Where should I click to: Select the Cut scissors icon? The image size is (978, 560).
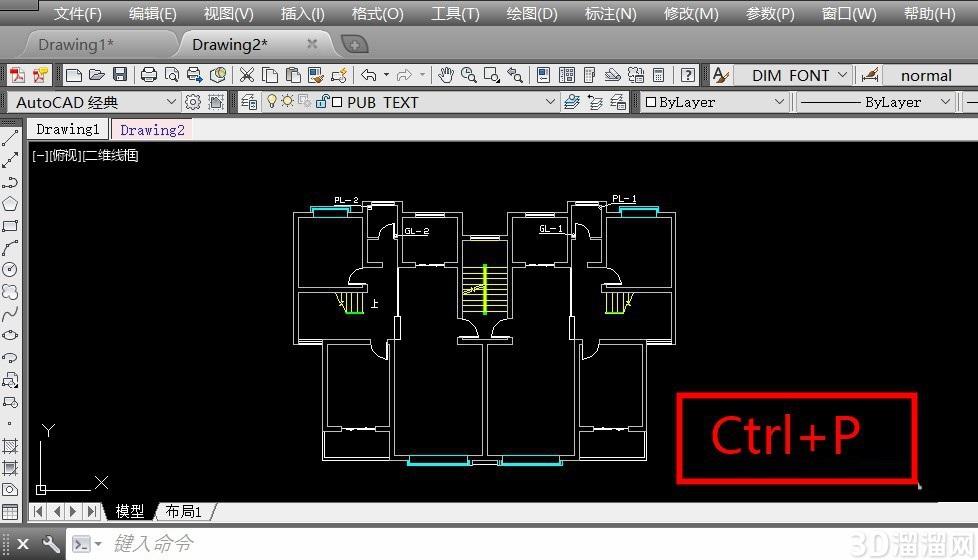click(x=247, y=75)
